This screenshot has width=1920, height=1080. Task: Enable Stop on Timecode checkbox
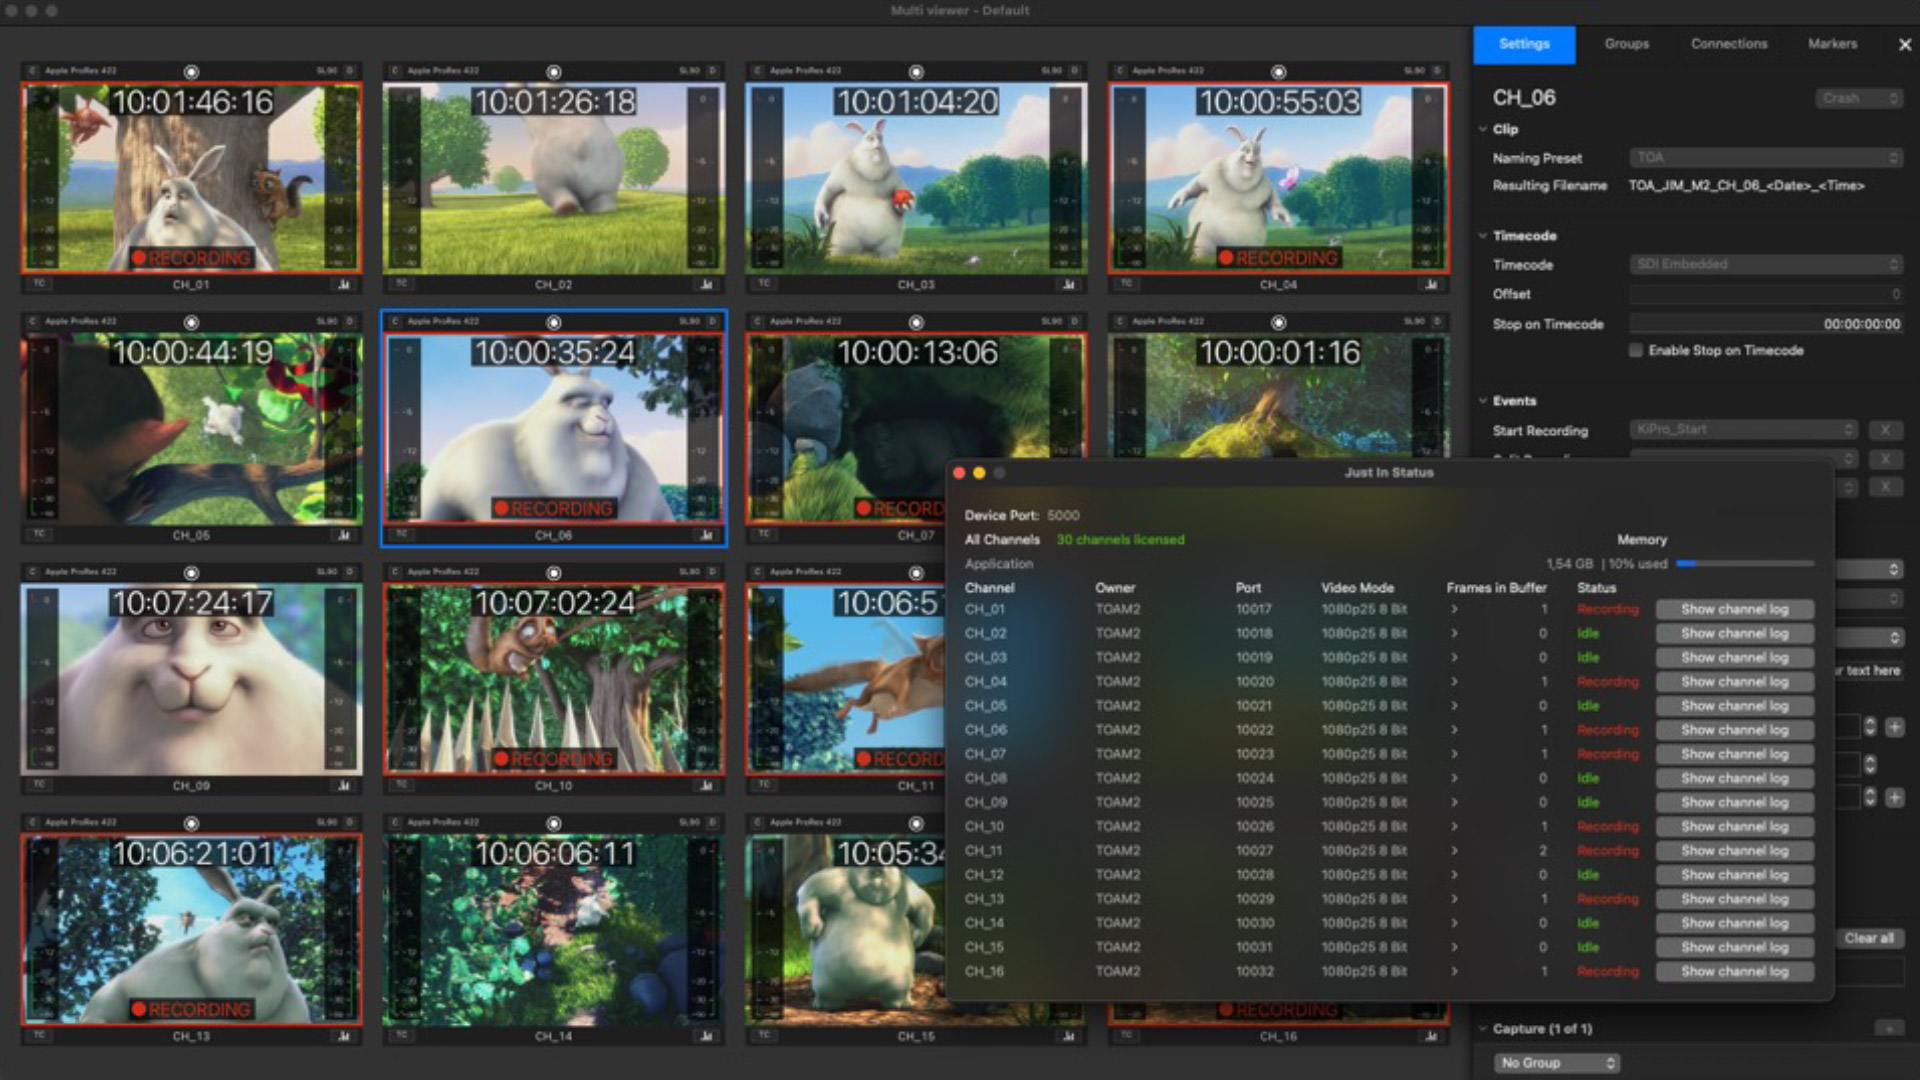[x=1636, y=351]
